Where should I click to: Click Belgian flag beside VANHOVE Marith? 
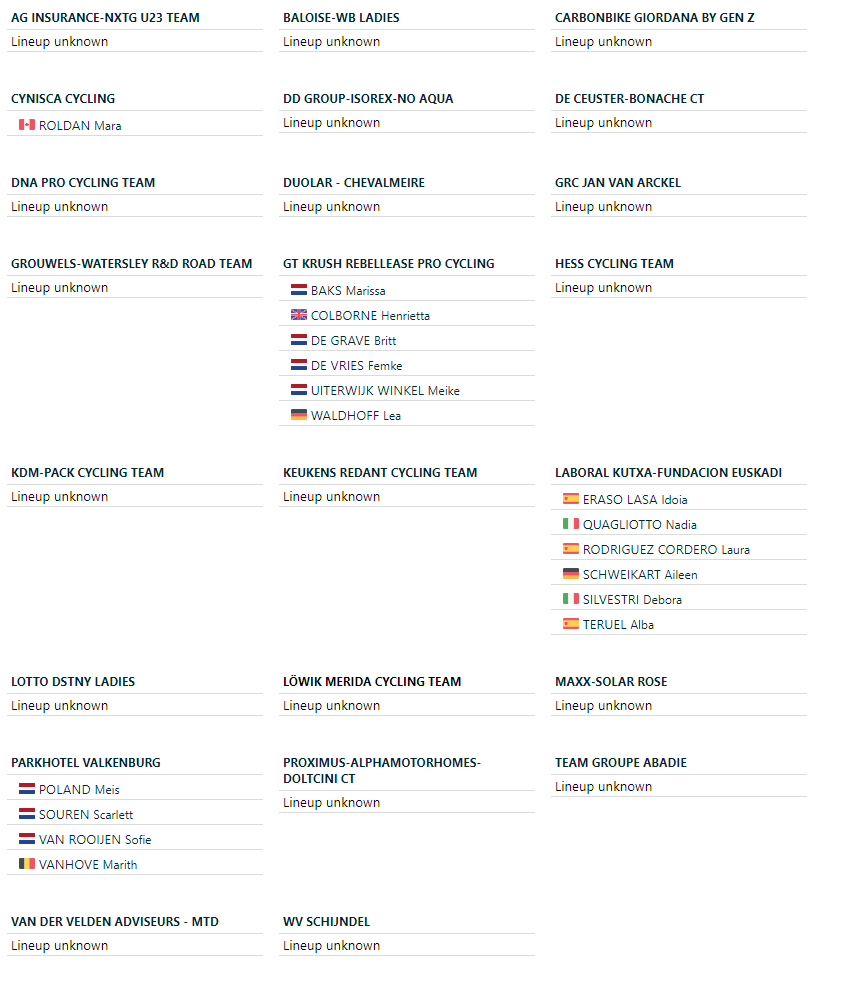(x=27, y=863)
